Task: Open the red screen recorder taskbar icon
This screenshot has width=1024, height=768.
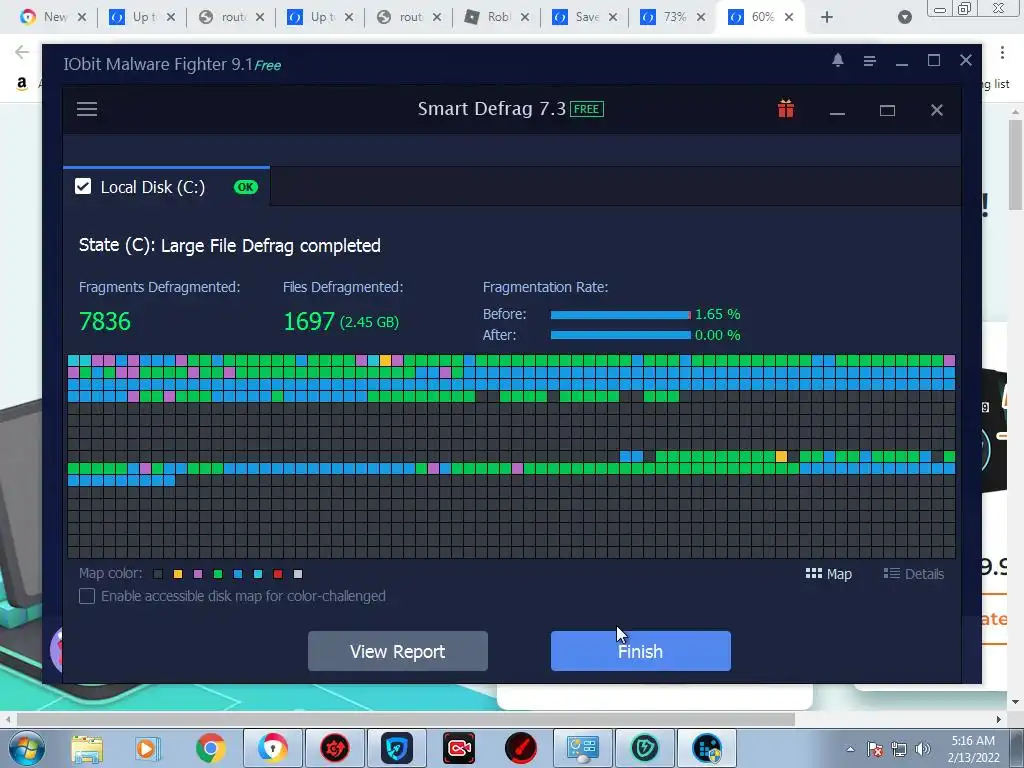Action: tap(458, 748)
